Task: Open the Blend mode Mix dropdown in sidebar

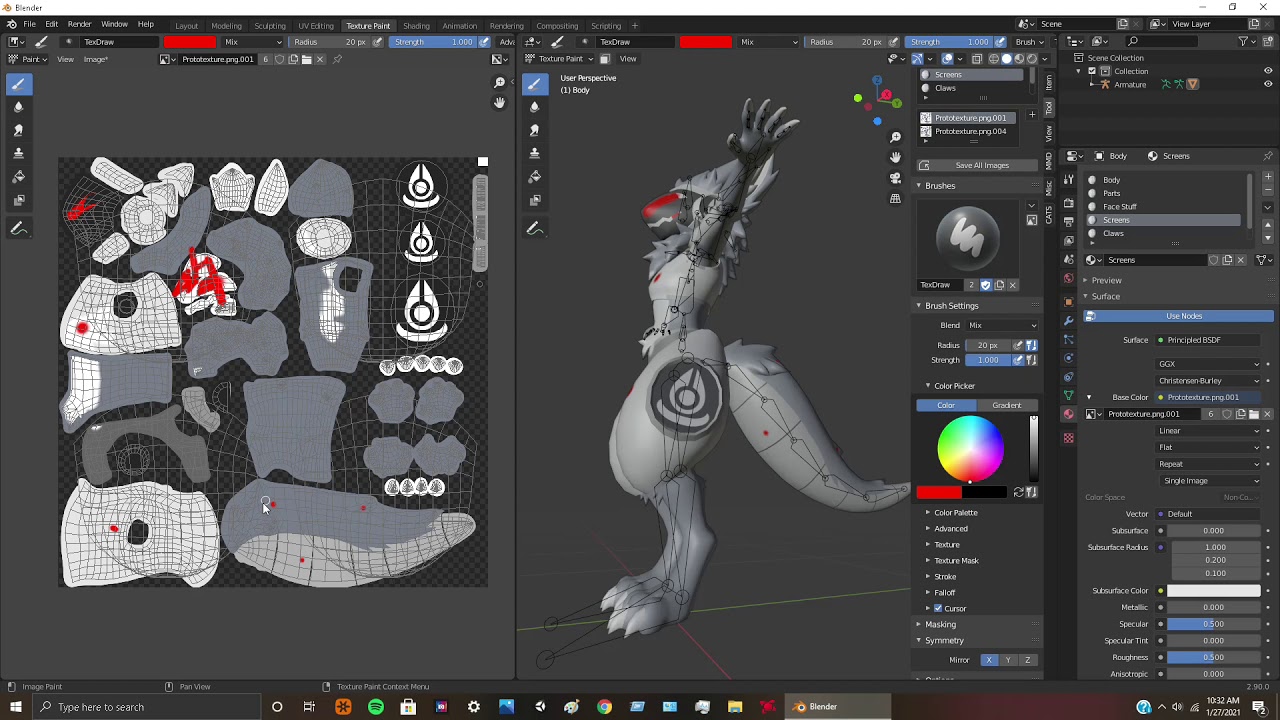Action: 1002,325
